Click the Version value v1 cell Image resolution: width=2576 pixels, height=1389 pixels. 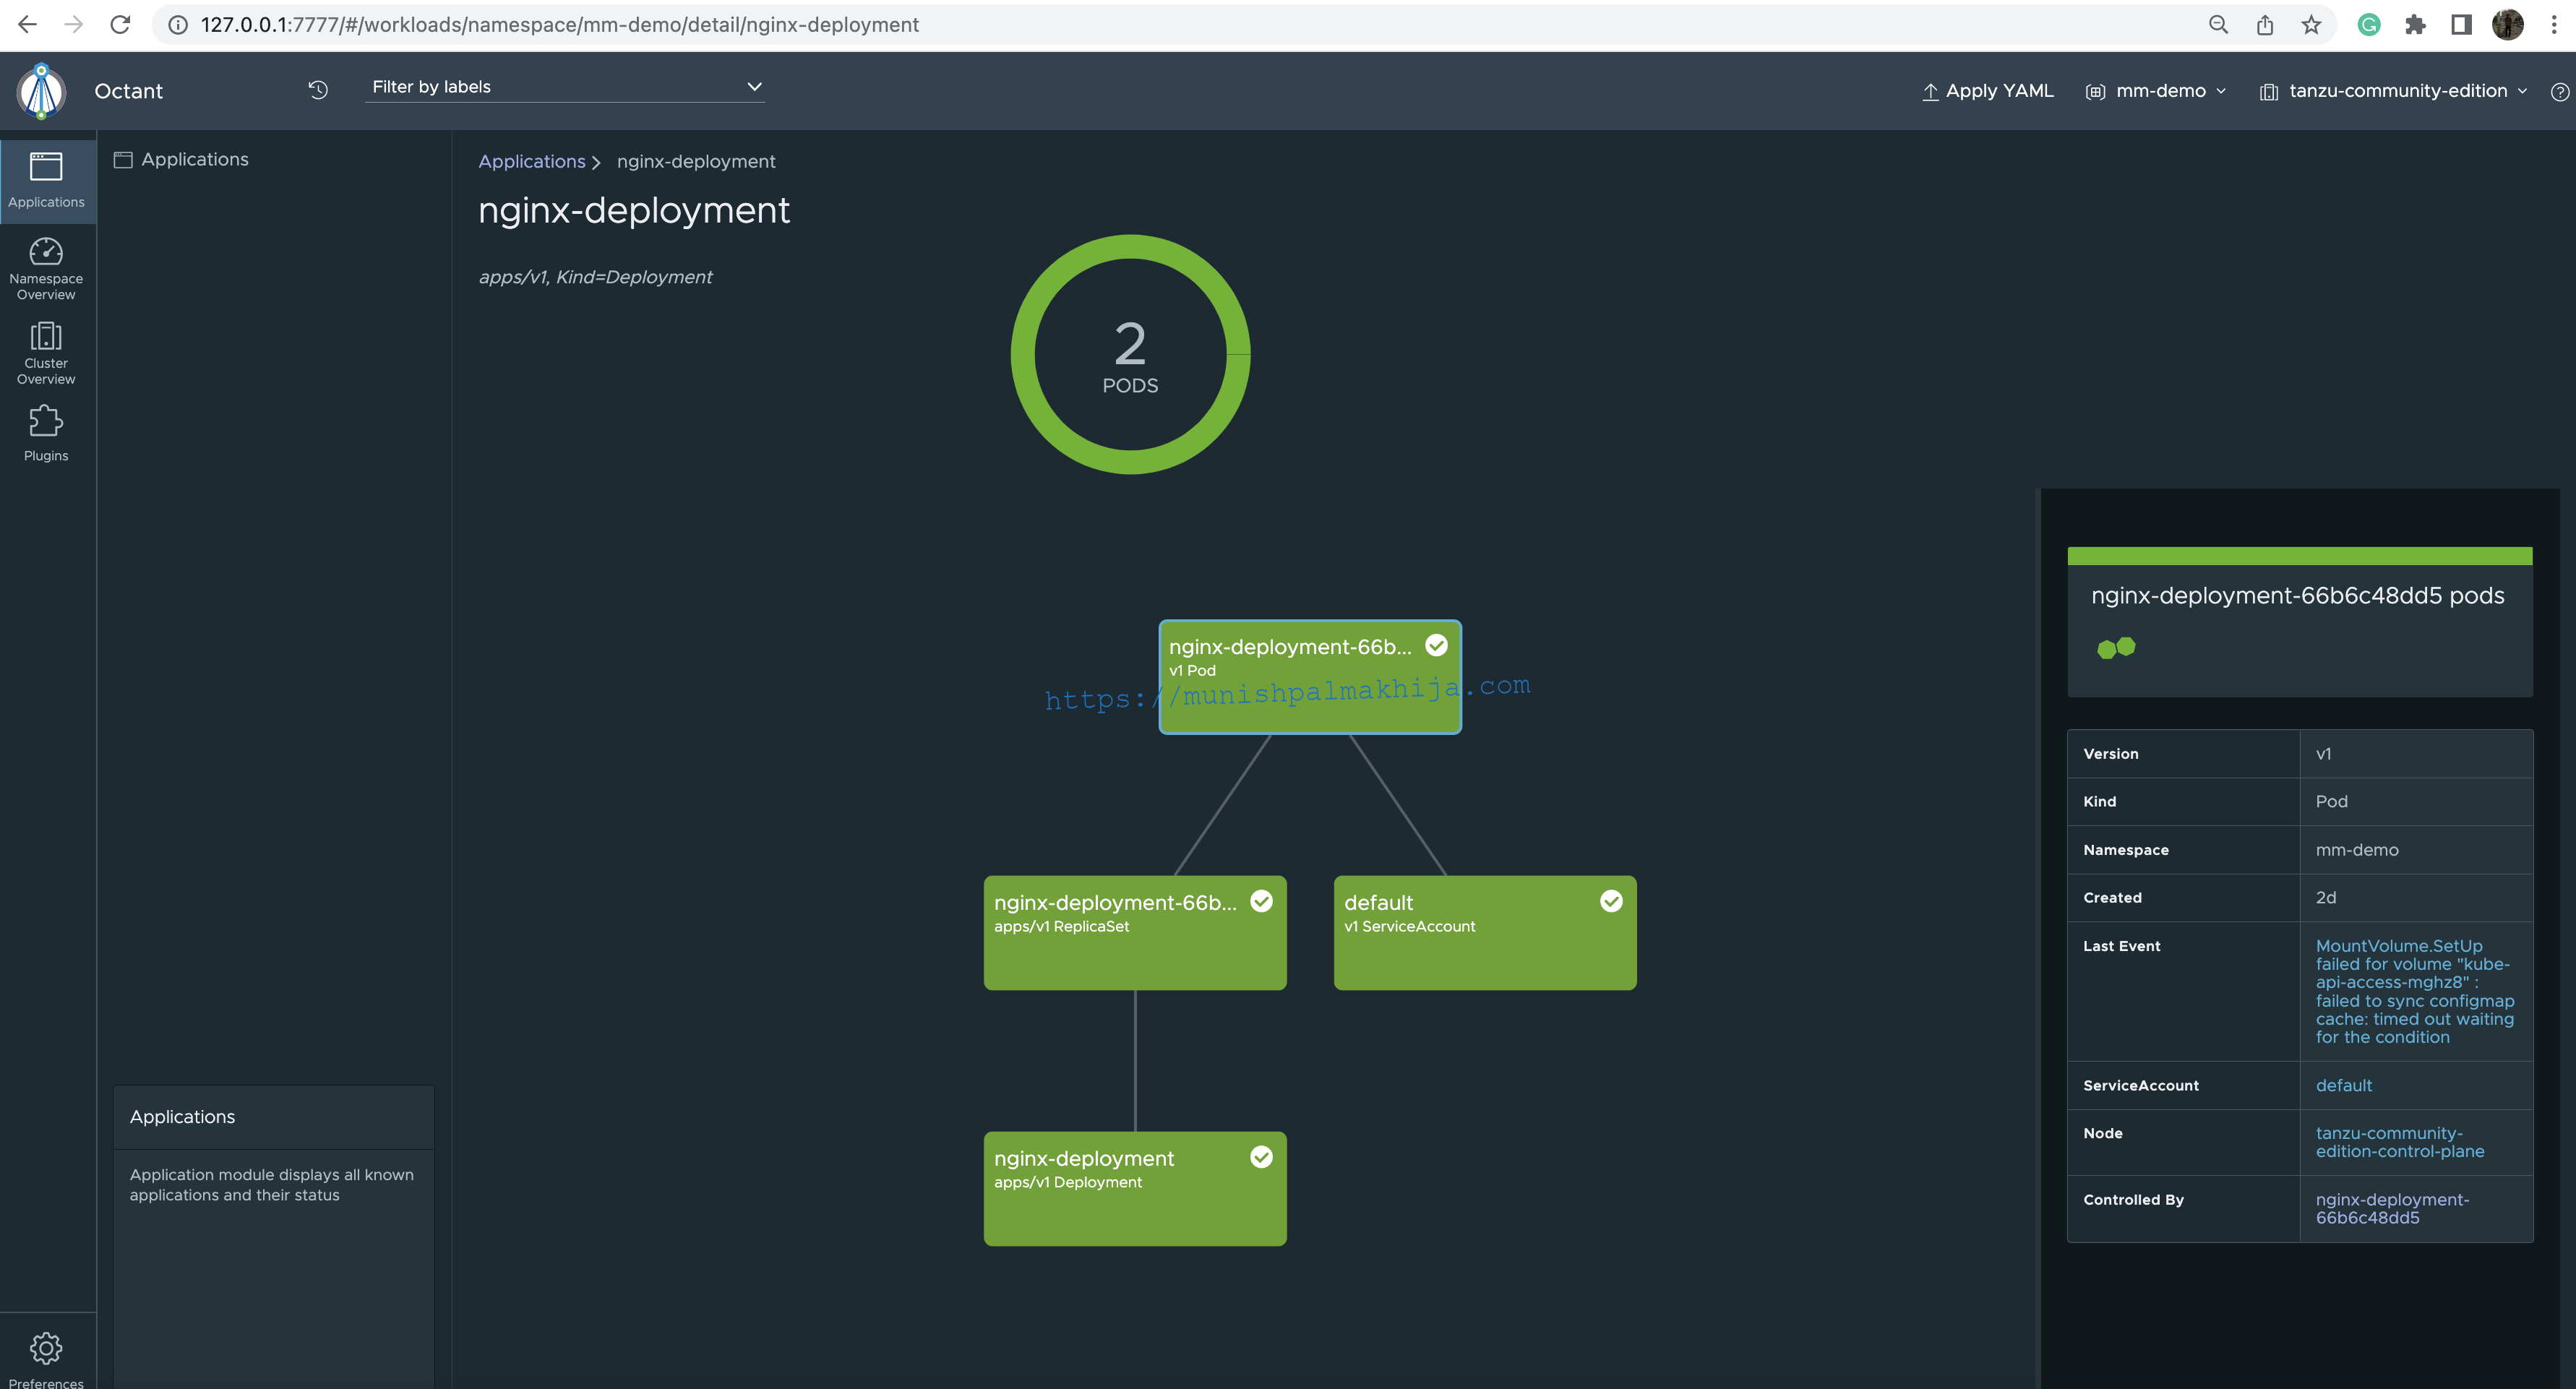(2416, 754)
